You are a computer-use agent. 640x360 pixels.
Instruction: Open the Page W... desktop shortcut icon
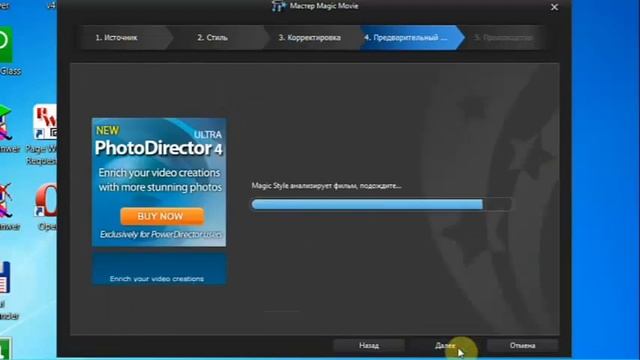click(x=45, y=122)
